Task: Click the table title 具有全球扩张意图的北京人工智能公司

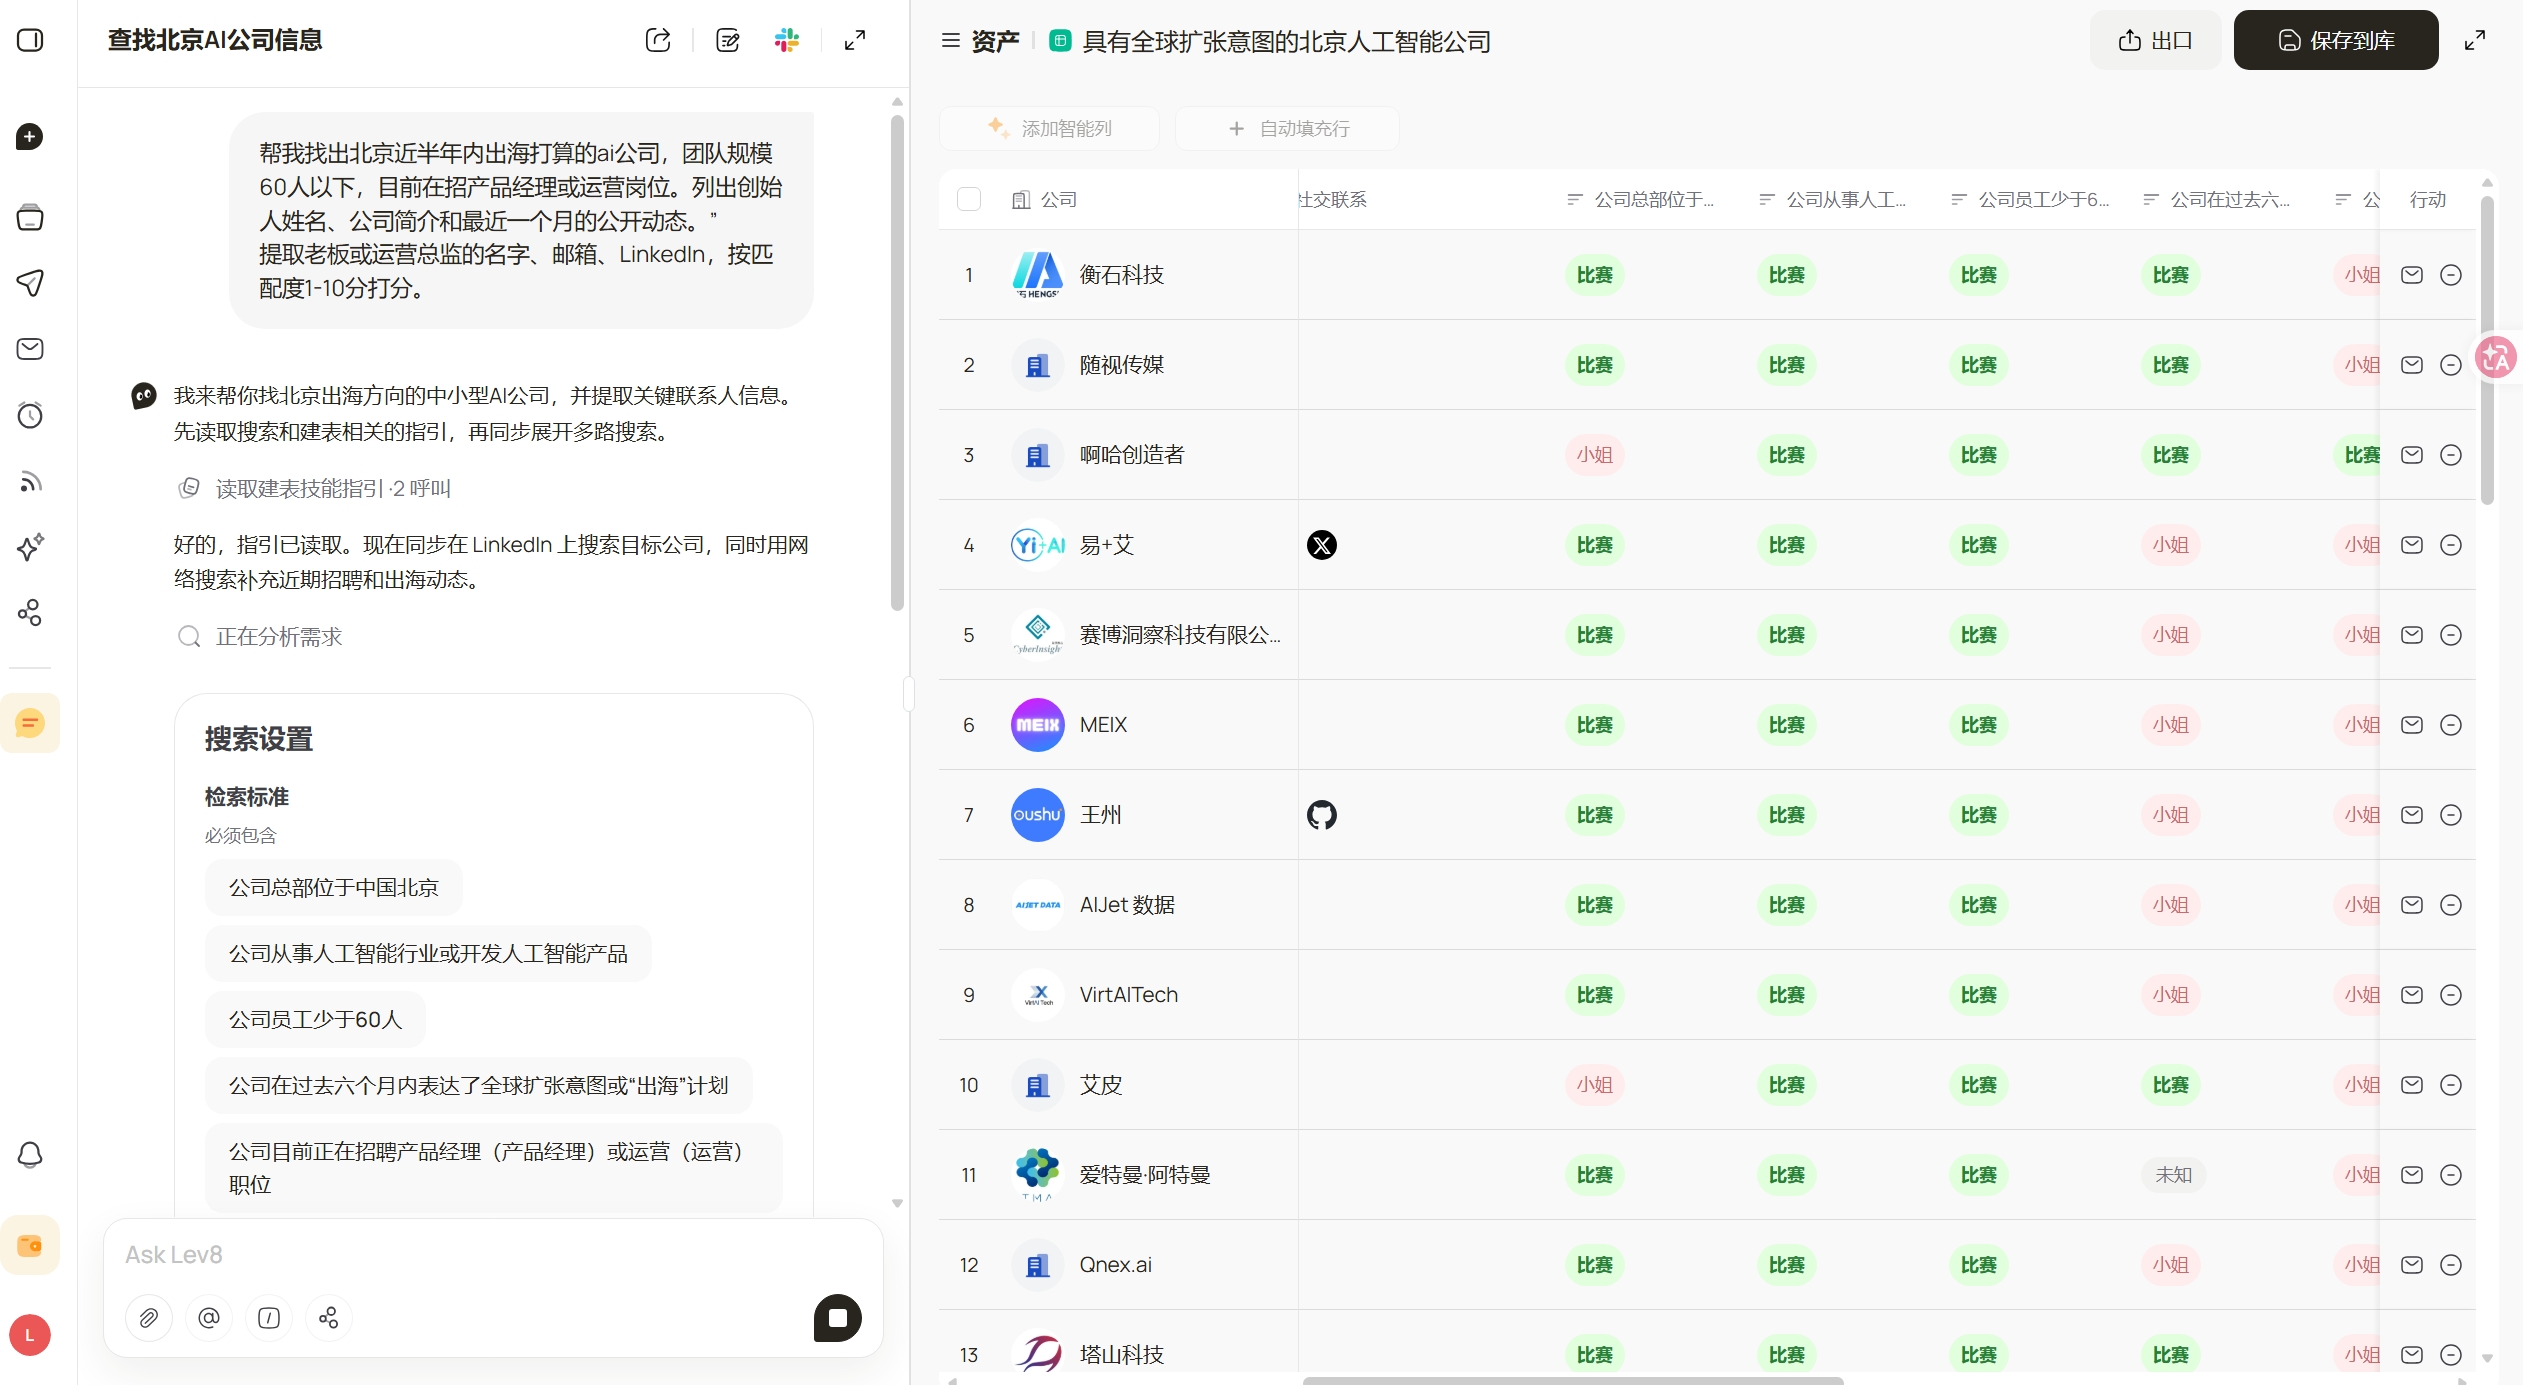Action: (x=1286, y=41)
